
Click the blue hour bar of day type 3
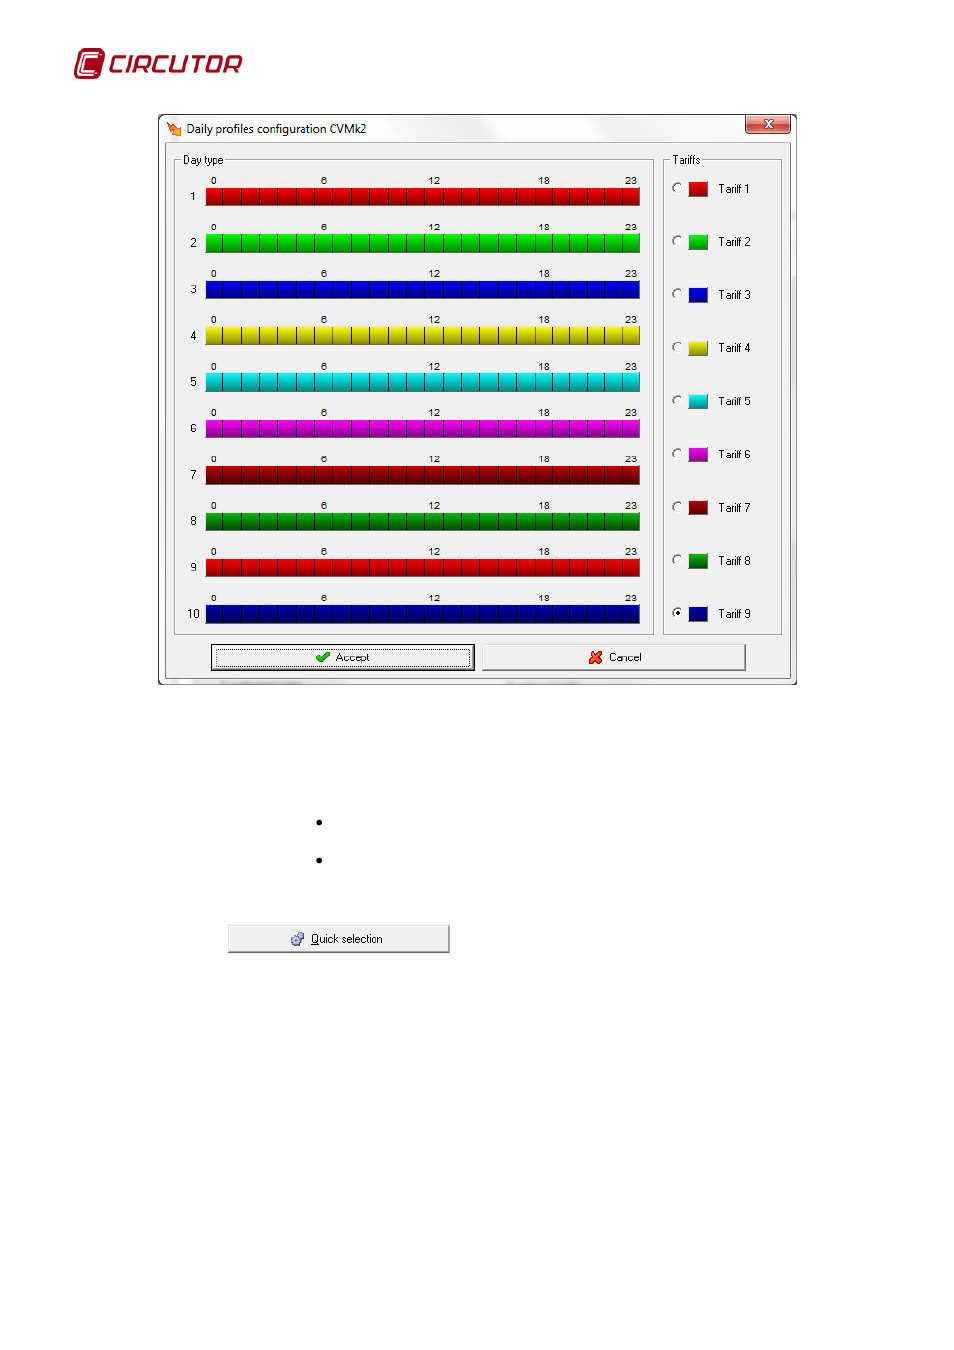(x=422, y=290)
